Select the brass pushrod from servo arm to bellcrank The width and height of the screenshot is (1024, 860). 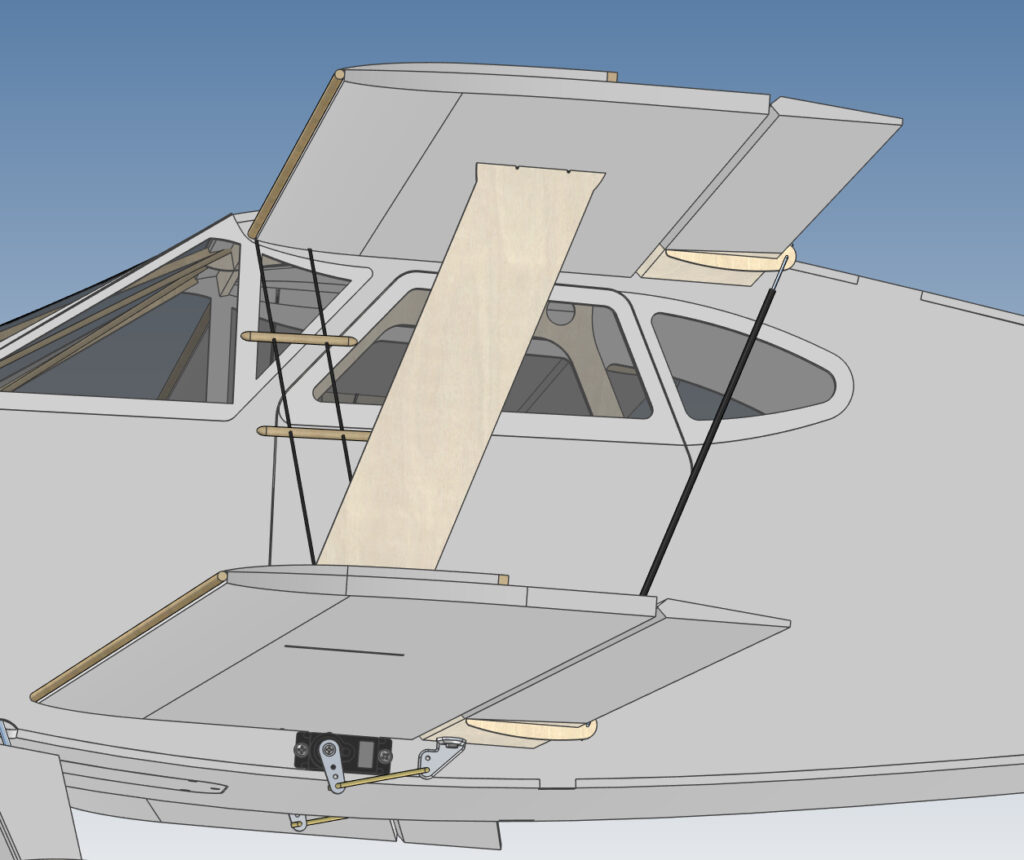[x=383, y=777]
